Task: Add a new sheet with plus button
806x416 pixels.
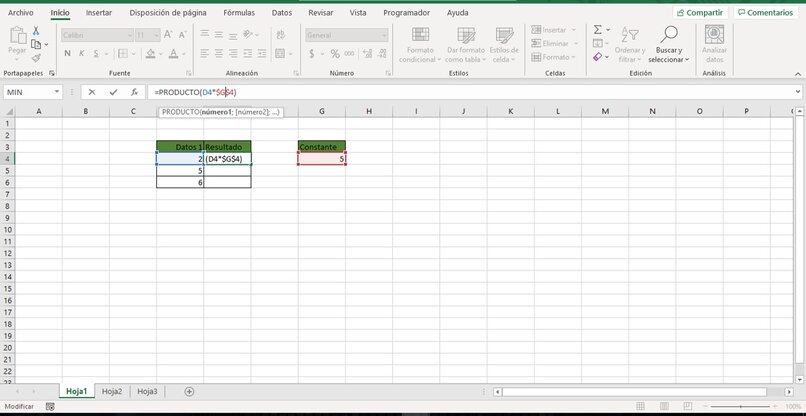Action: click(189, 391)
